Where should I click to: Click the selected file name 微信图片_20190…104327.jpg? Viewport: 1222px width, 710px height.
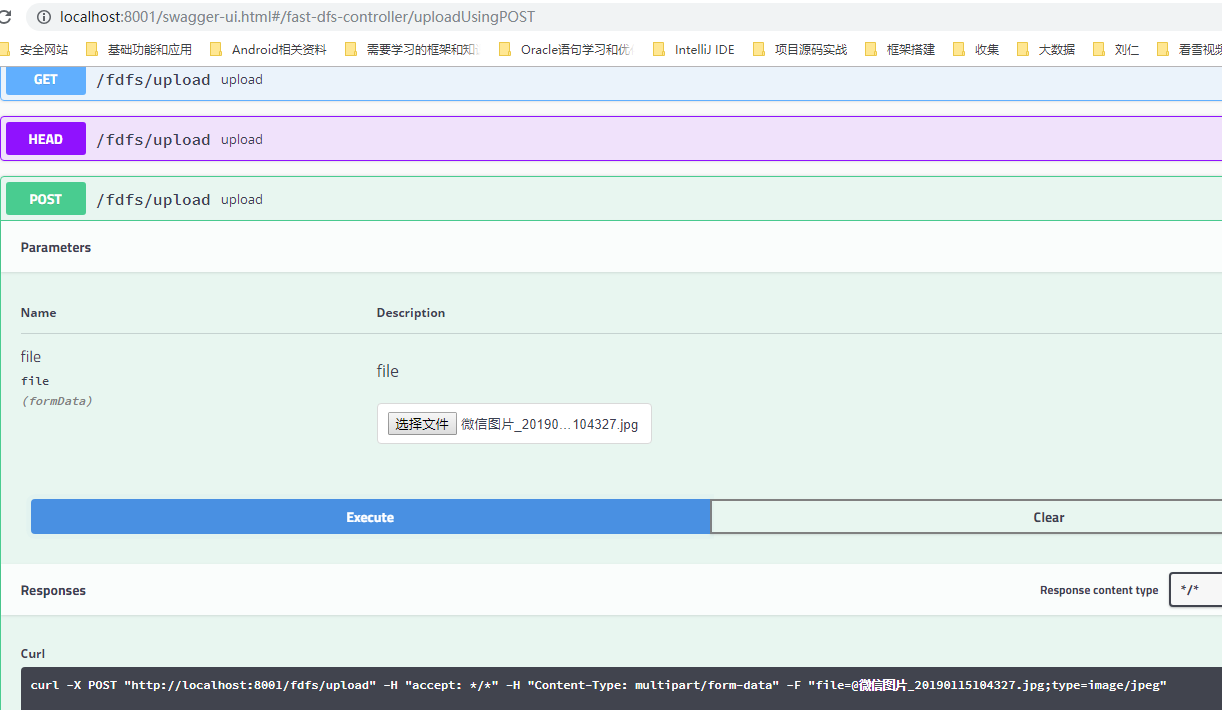[549, 424]
